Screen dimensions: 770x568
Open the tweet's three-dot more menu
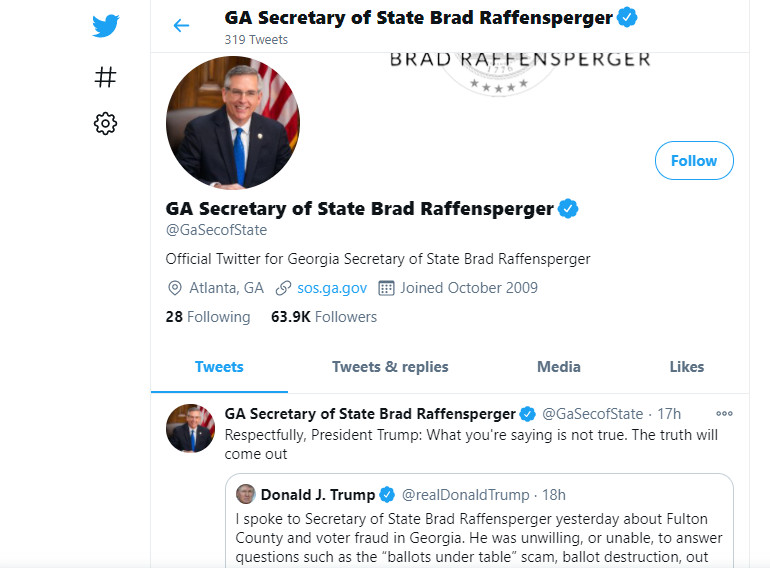click(x=724, y=413)
